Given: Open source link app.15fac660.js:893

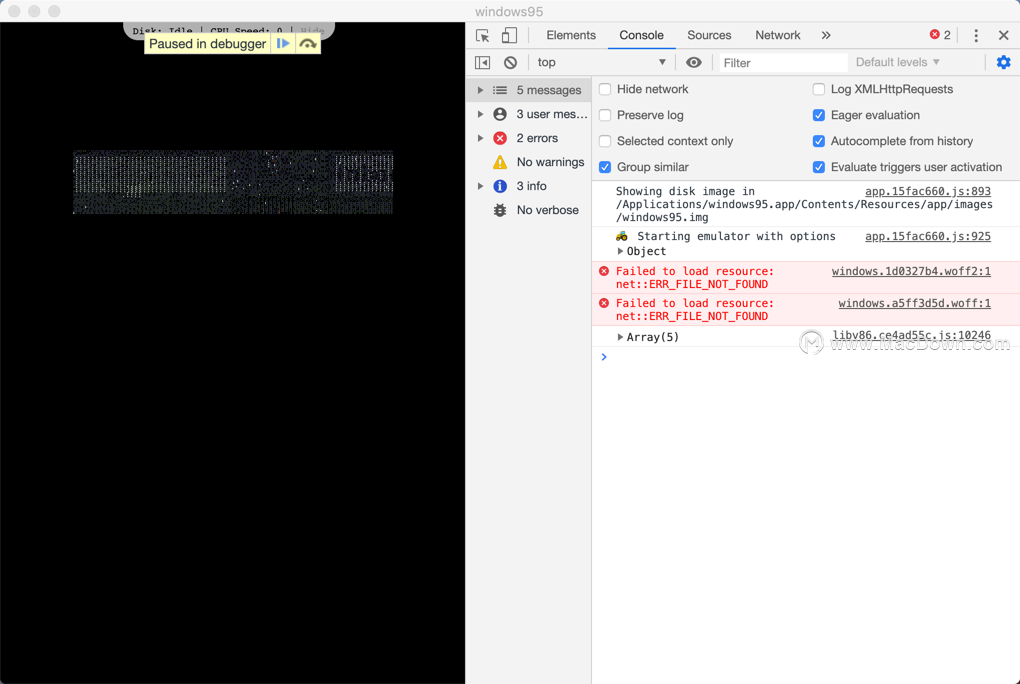Looking at the screenshot, I should click(x=928, y=191).
